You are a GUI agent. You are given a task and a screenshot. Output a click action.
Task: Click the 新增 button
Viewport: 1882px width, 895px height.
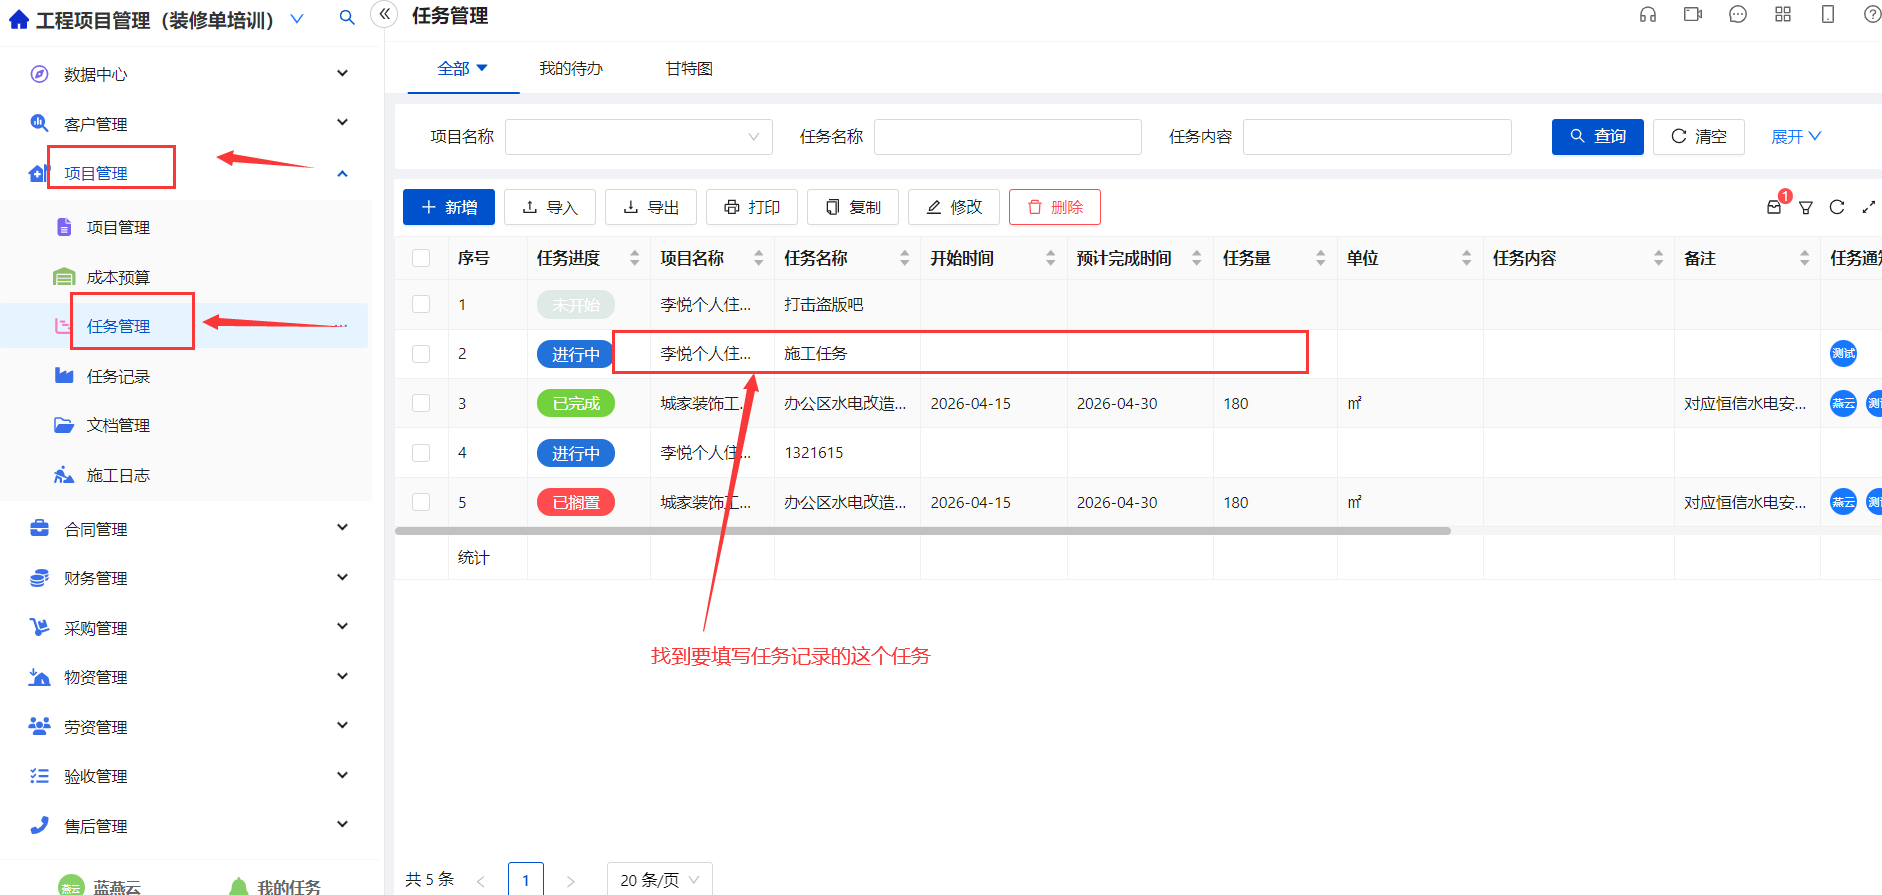pos(449,207)
